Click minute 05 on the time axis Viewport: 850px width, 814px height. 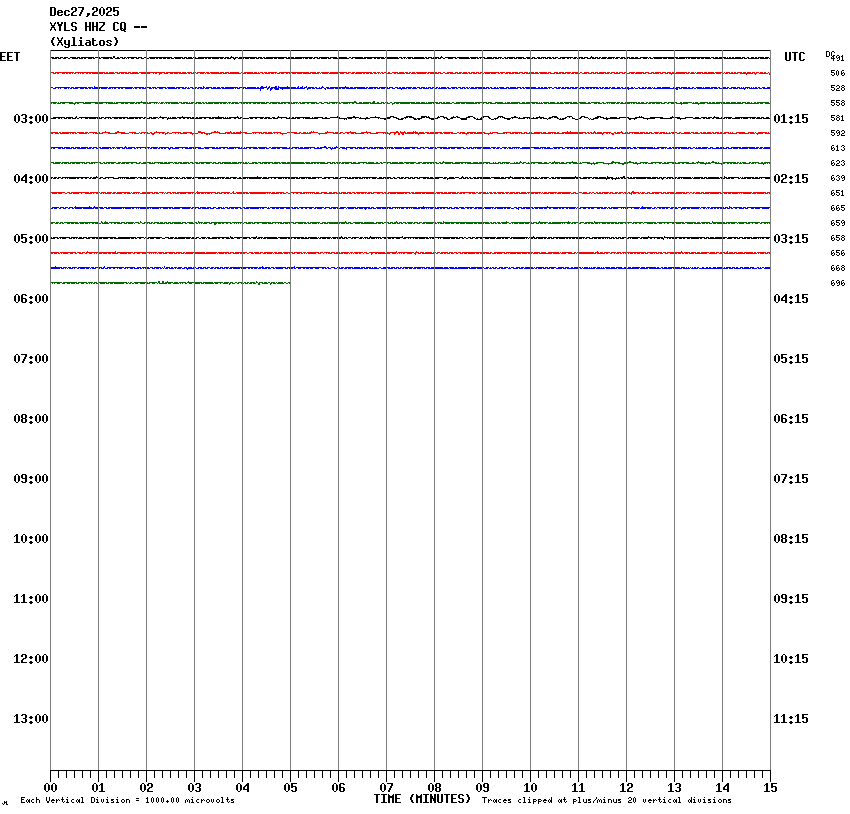coord(290,788)
